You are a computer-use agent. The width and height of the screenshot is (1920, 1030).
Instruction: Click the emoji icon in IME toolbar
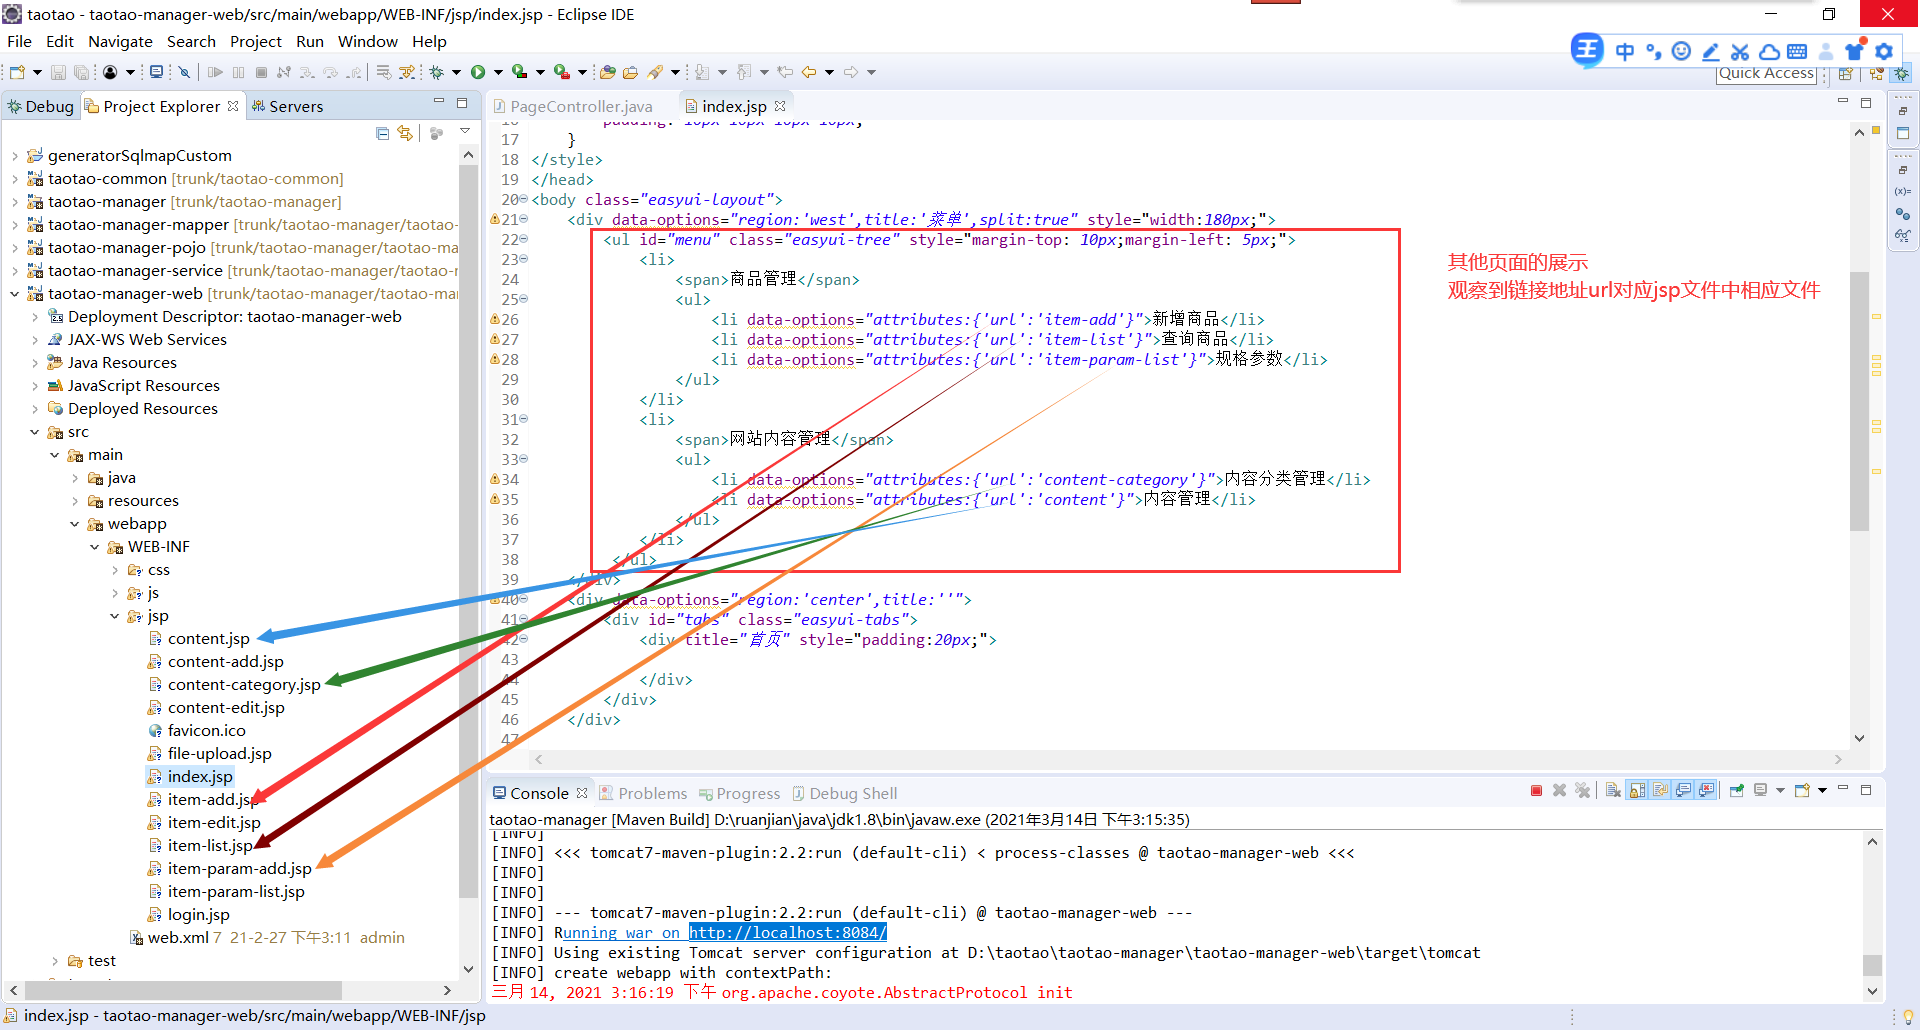click(x=1682, y=51)
